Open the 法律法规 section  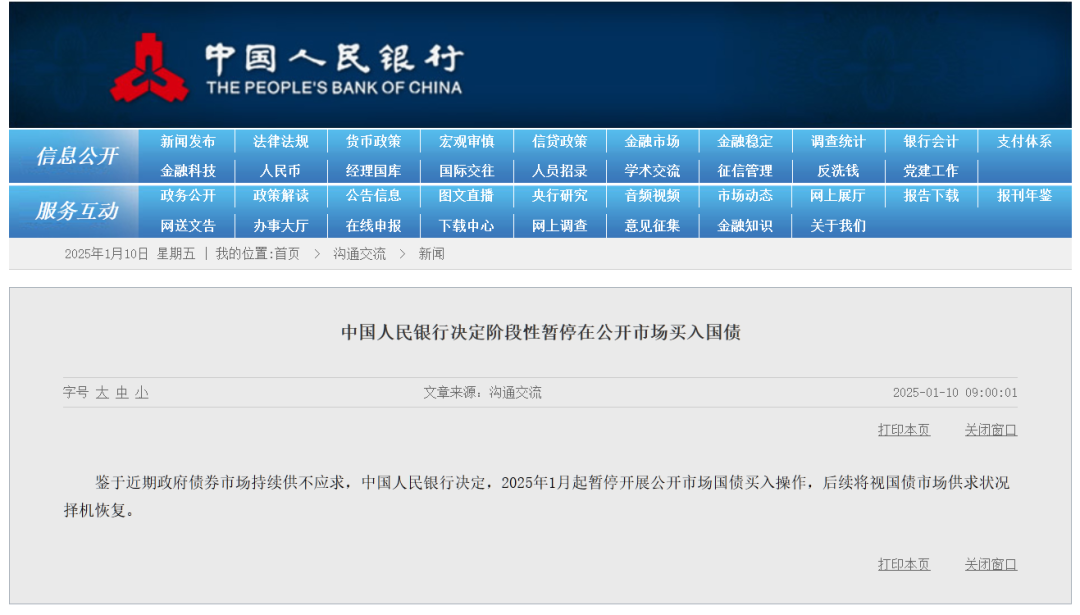280,141
